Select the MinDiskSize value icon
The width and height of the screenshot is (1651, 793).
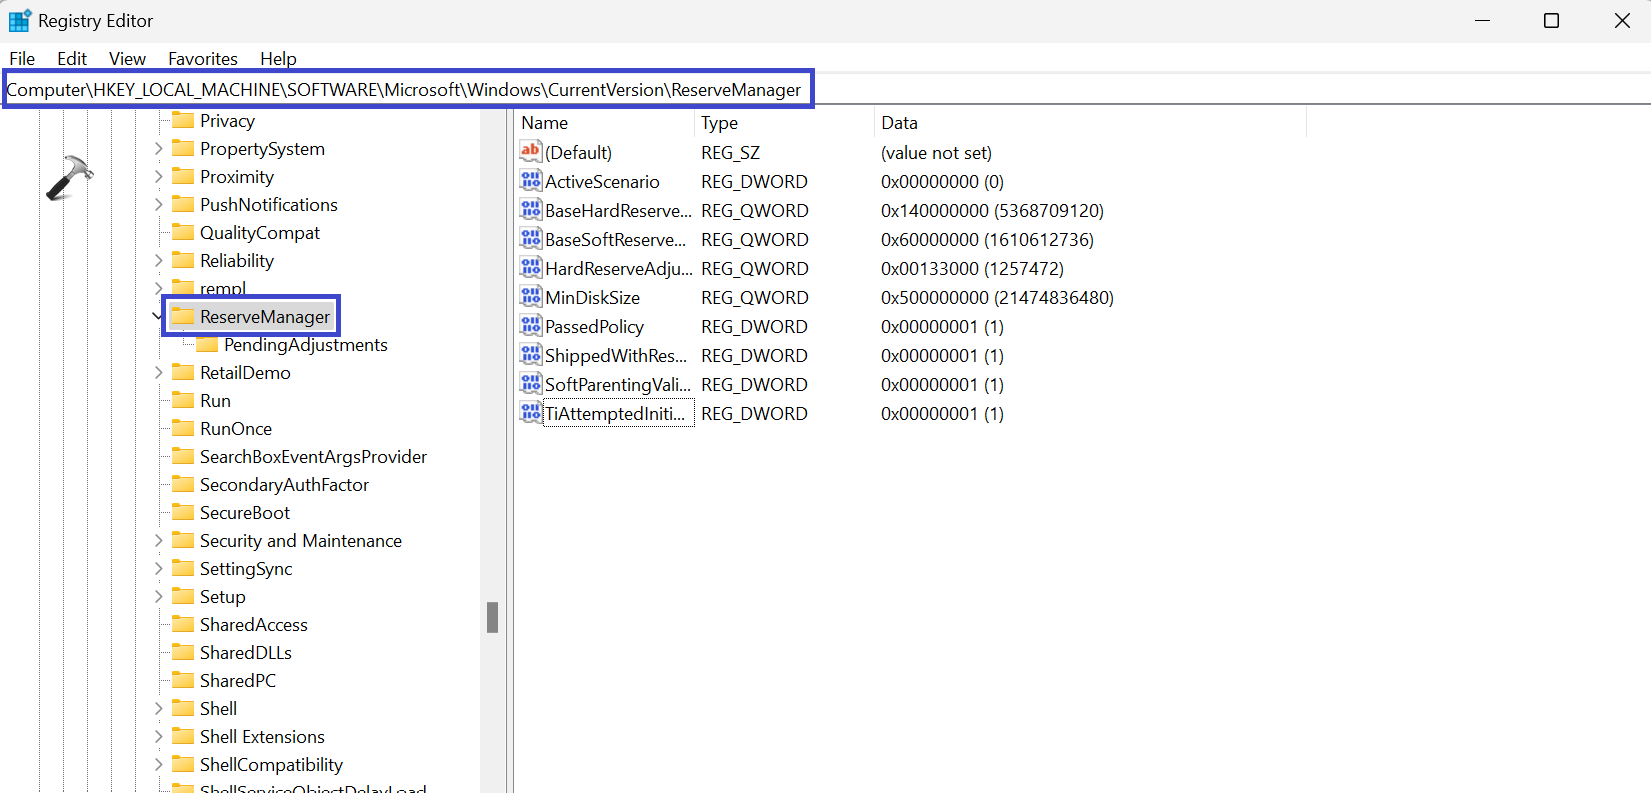(530, 297)
